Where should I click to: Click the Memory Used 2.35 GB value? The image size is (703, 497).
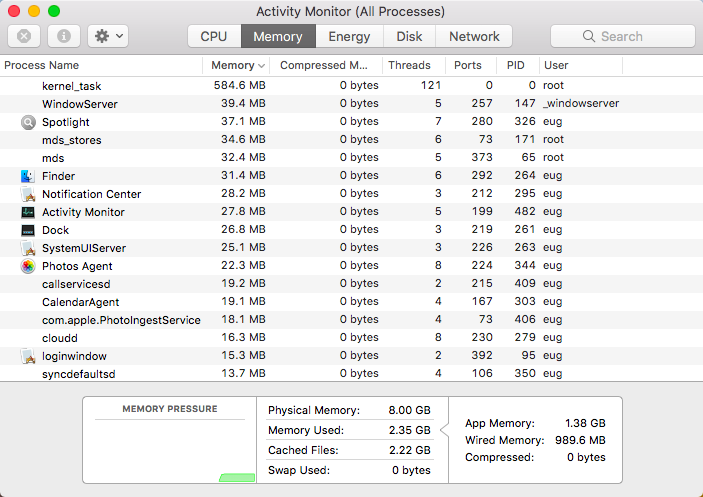(x=409, y=430)
